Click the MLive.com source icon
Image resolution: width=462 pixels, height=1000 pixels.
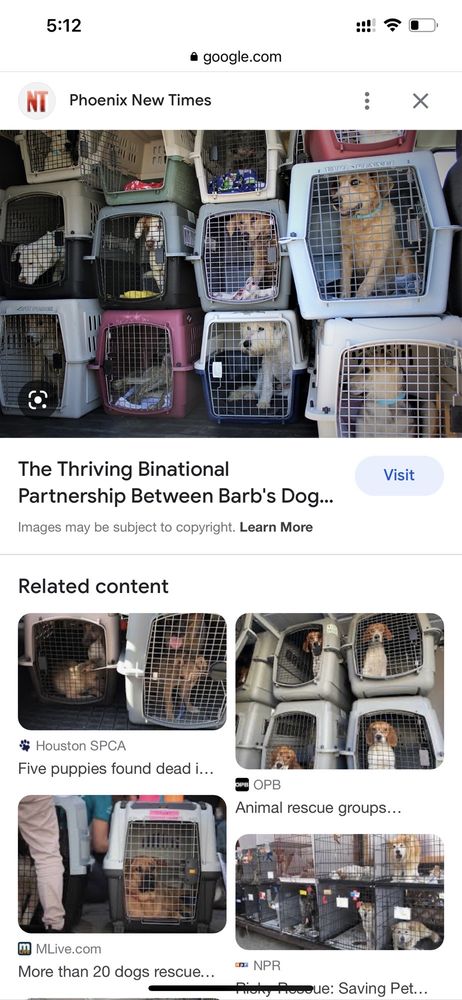pyautogui.click(x=24, y=948)
